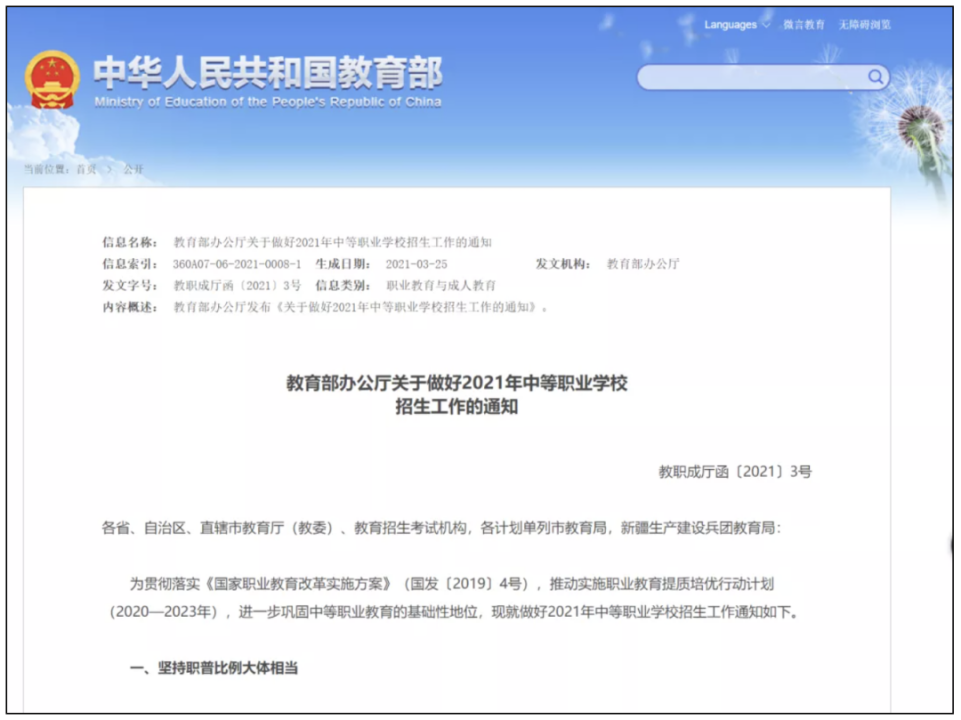The image size is (961, 720).
Task: Click the 信息类别 label
Action: [x=343, y=286]
